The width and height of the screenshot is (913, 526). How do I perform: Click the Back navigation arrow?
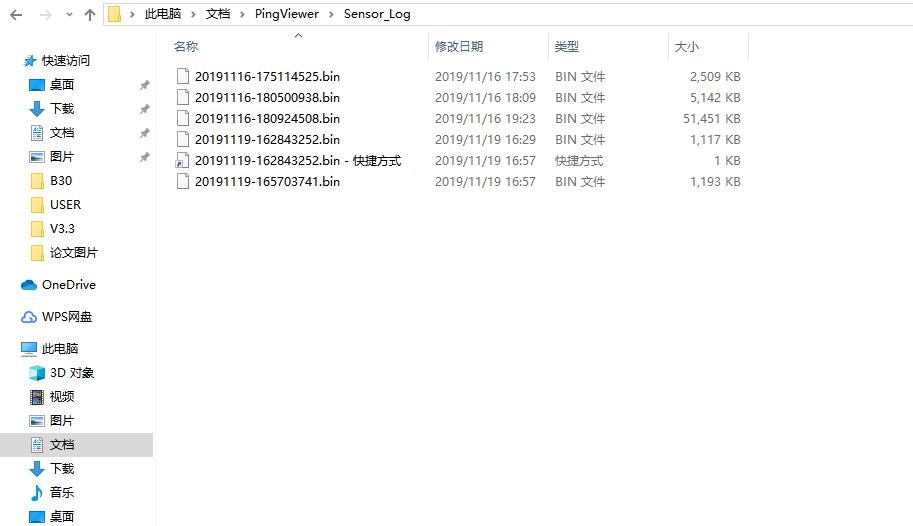tap(16, 15)
